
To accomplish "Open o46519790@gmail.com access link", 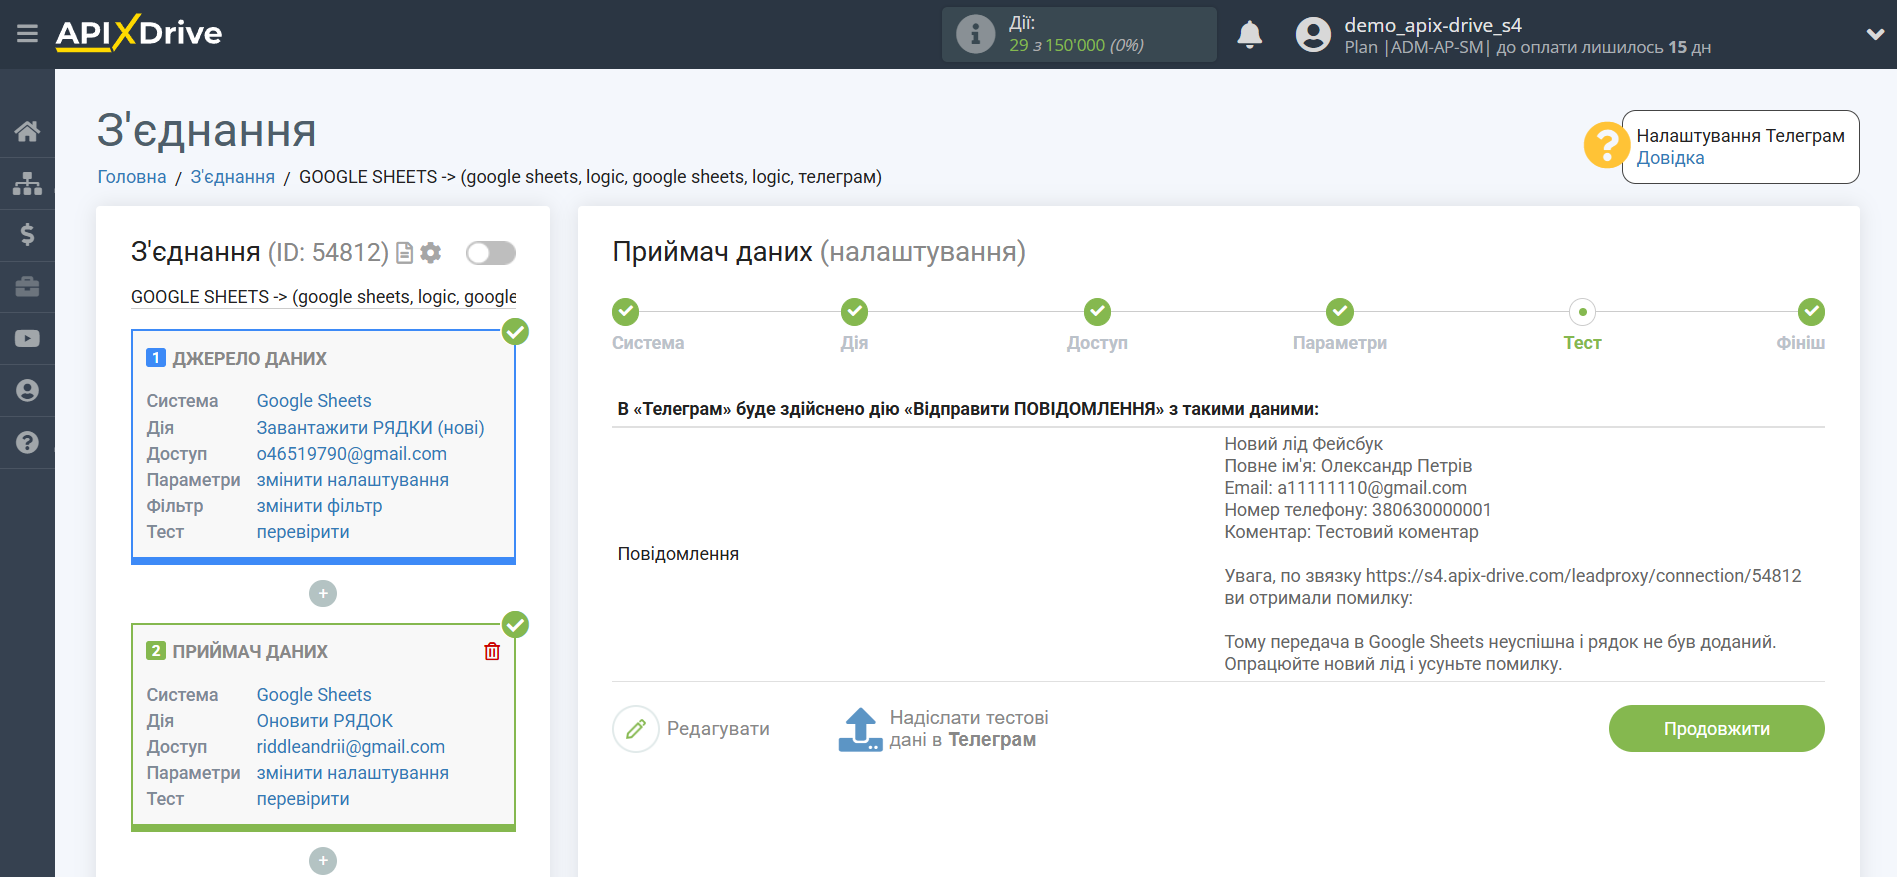I will (x=352, y=454).
